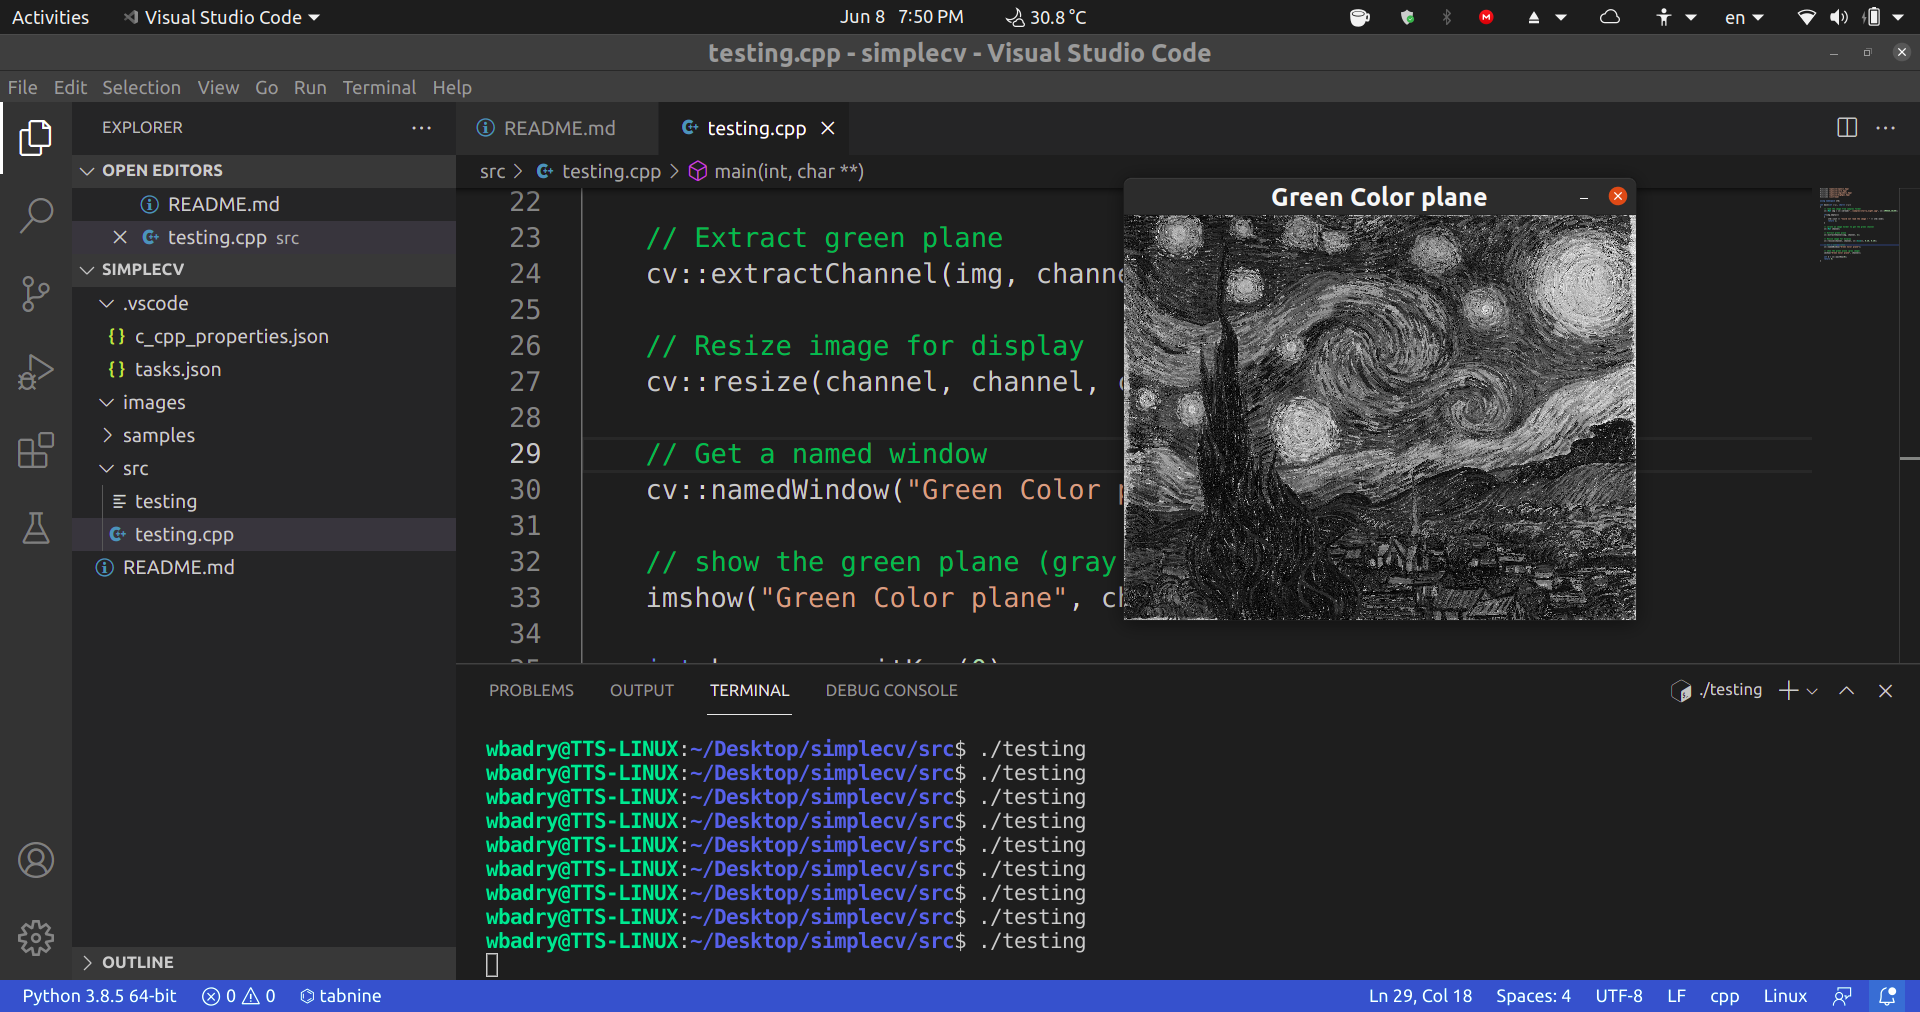Click Ln 29, Col 18 position indicator
Image resolution: width=1920 pixels, height=1012 pixels.
click(1420, 996)
